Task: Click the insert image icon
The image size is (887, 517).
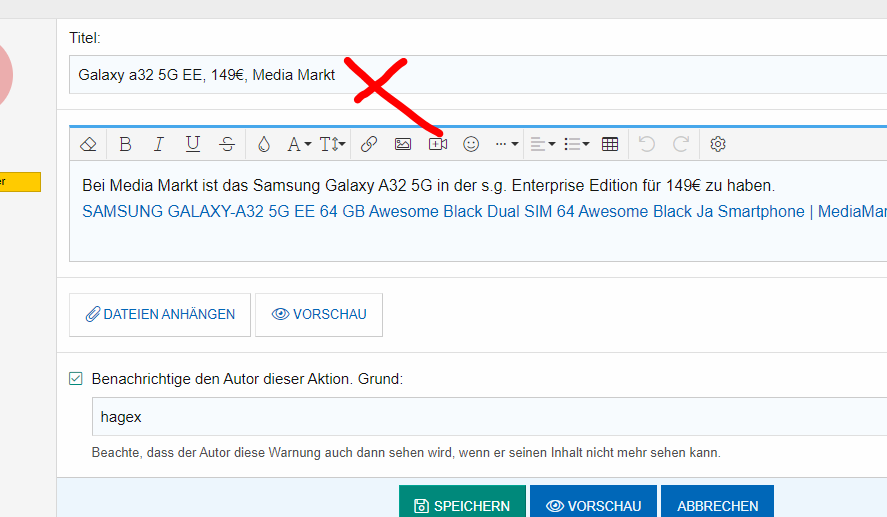Action: [403, 144]
